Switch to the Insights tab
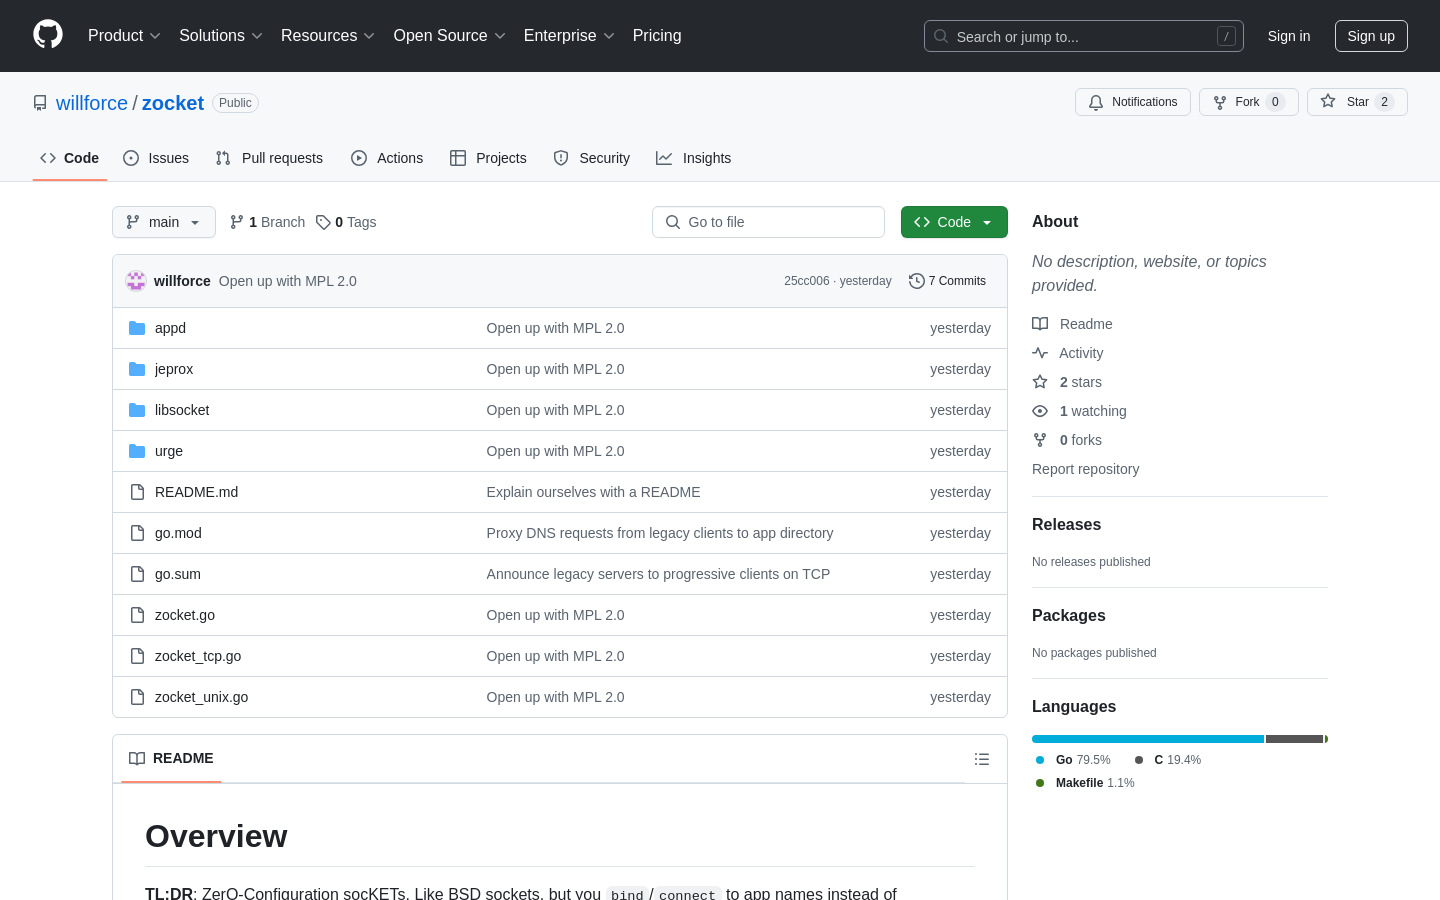The height and width of the screenshot is (900, 1440). pos(694,158)
